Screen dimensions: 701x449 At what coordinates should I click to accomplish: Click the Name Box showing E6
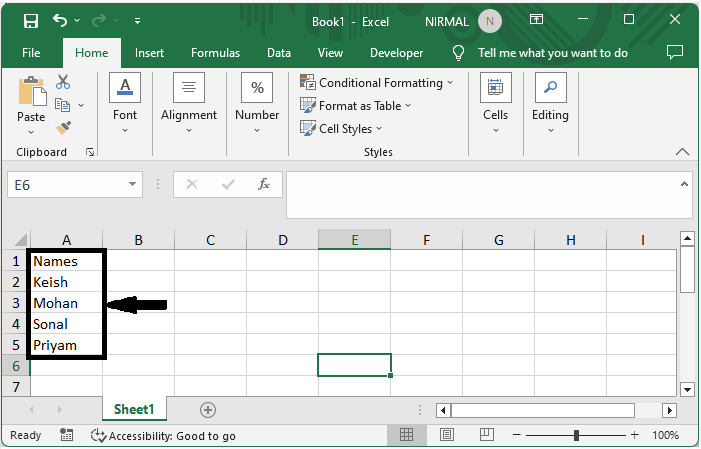point(67,185)
